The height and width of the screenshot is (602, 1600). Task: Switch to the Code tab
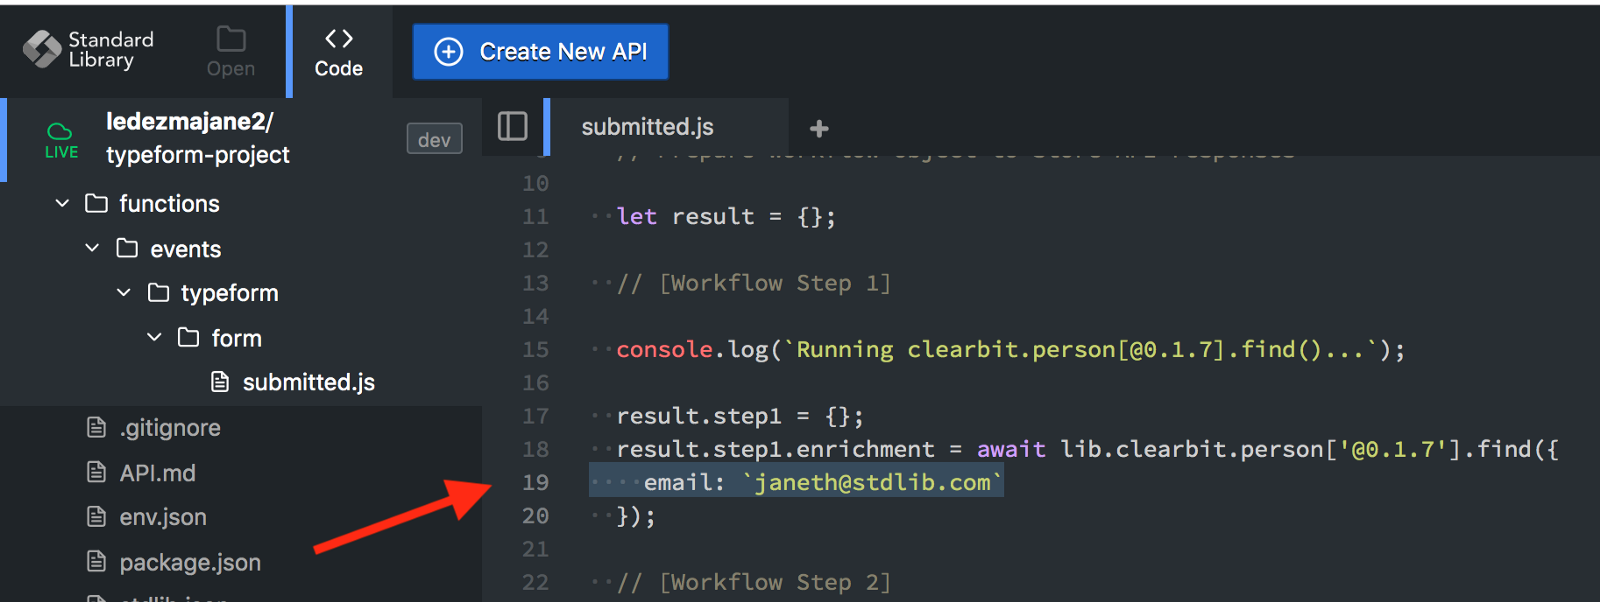(339, 52)
